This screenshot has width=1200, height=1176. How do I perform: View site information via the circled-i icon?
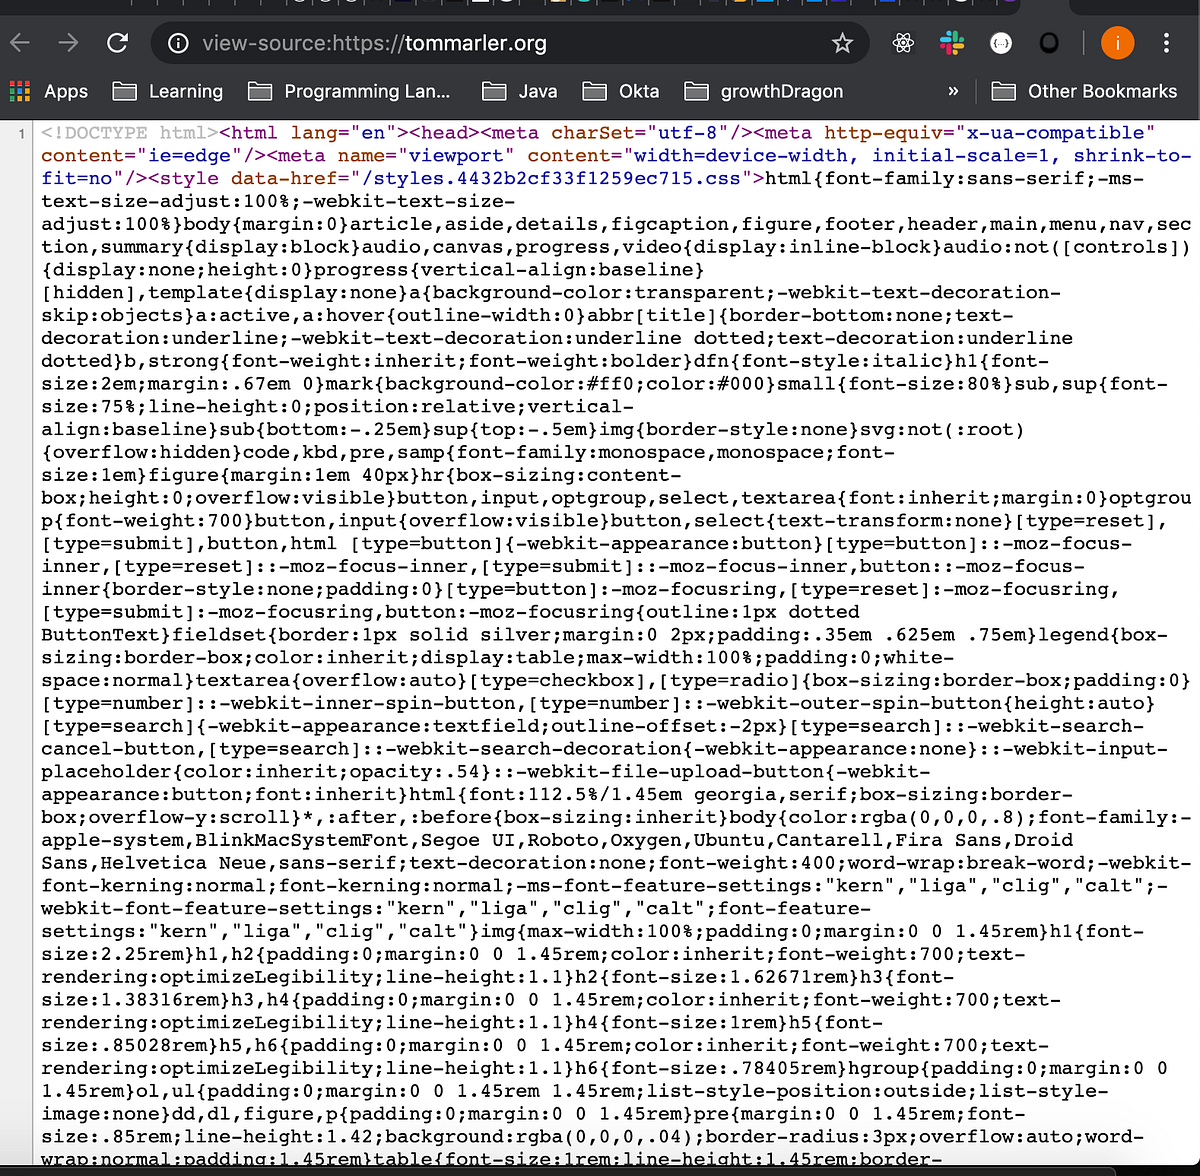pyautogui.click(x=178, y=43)
